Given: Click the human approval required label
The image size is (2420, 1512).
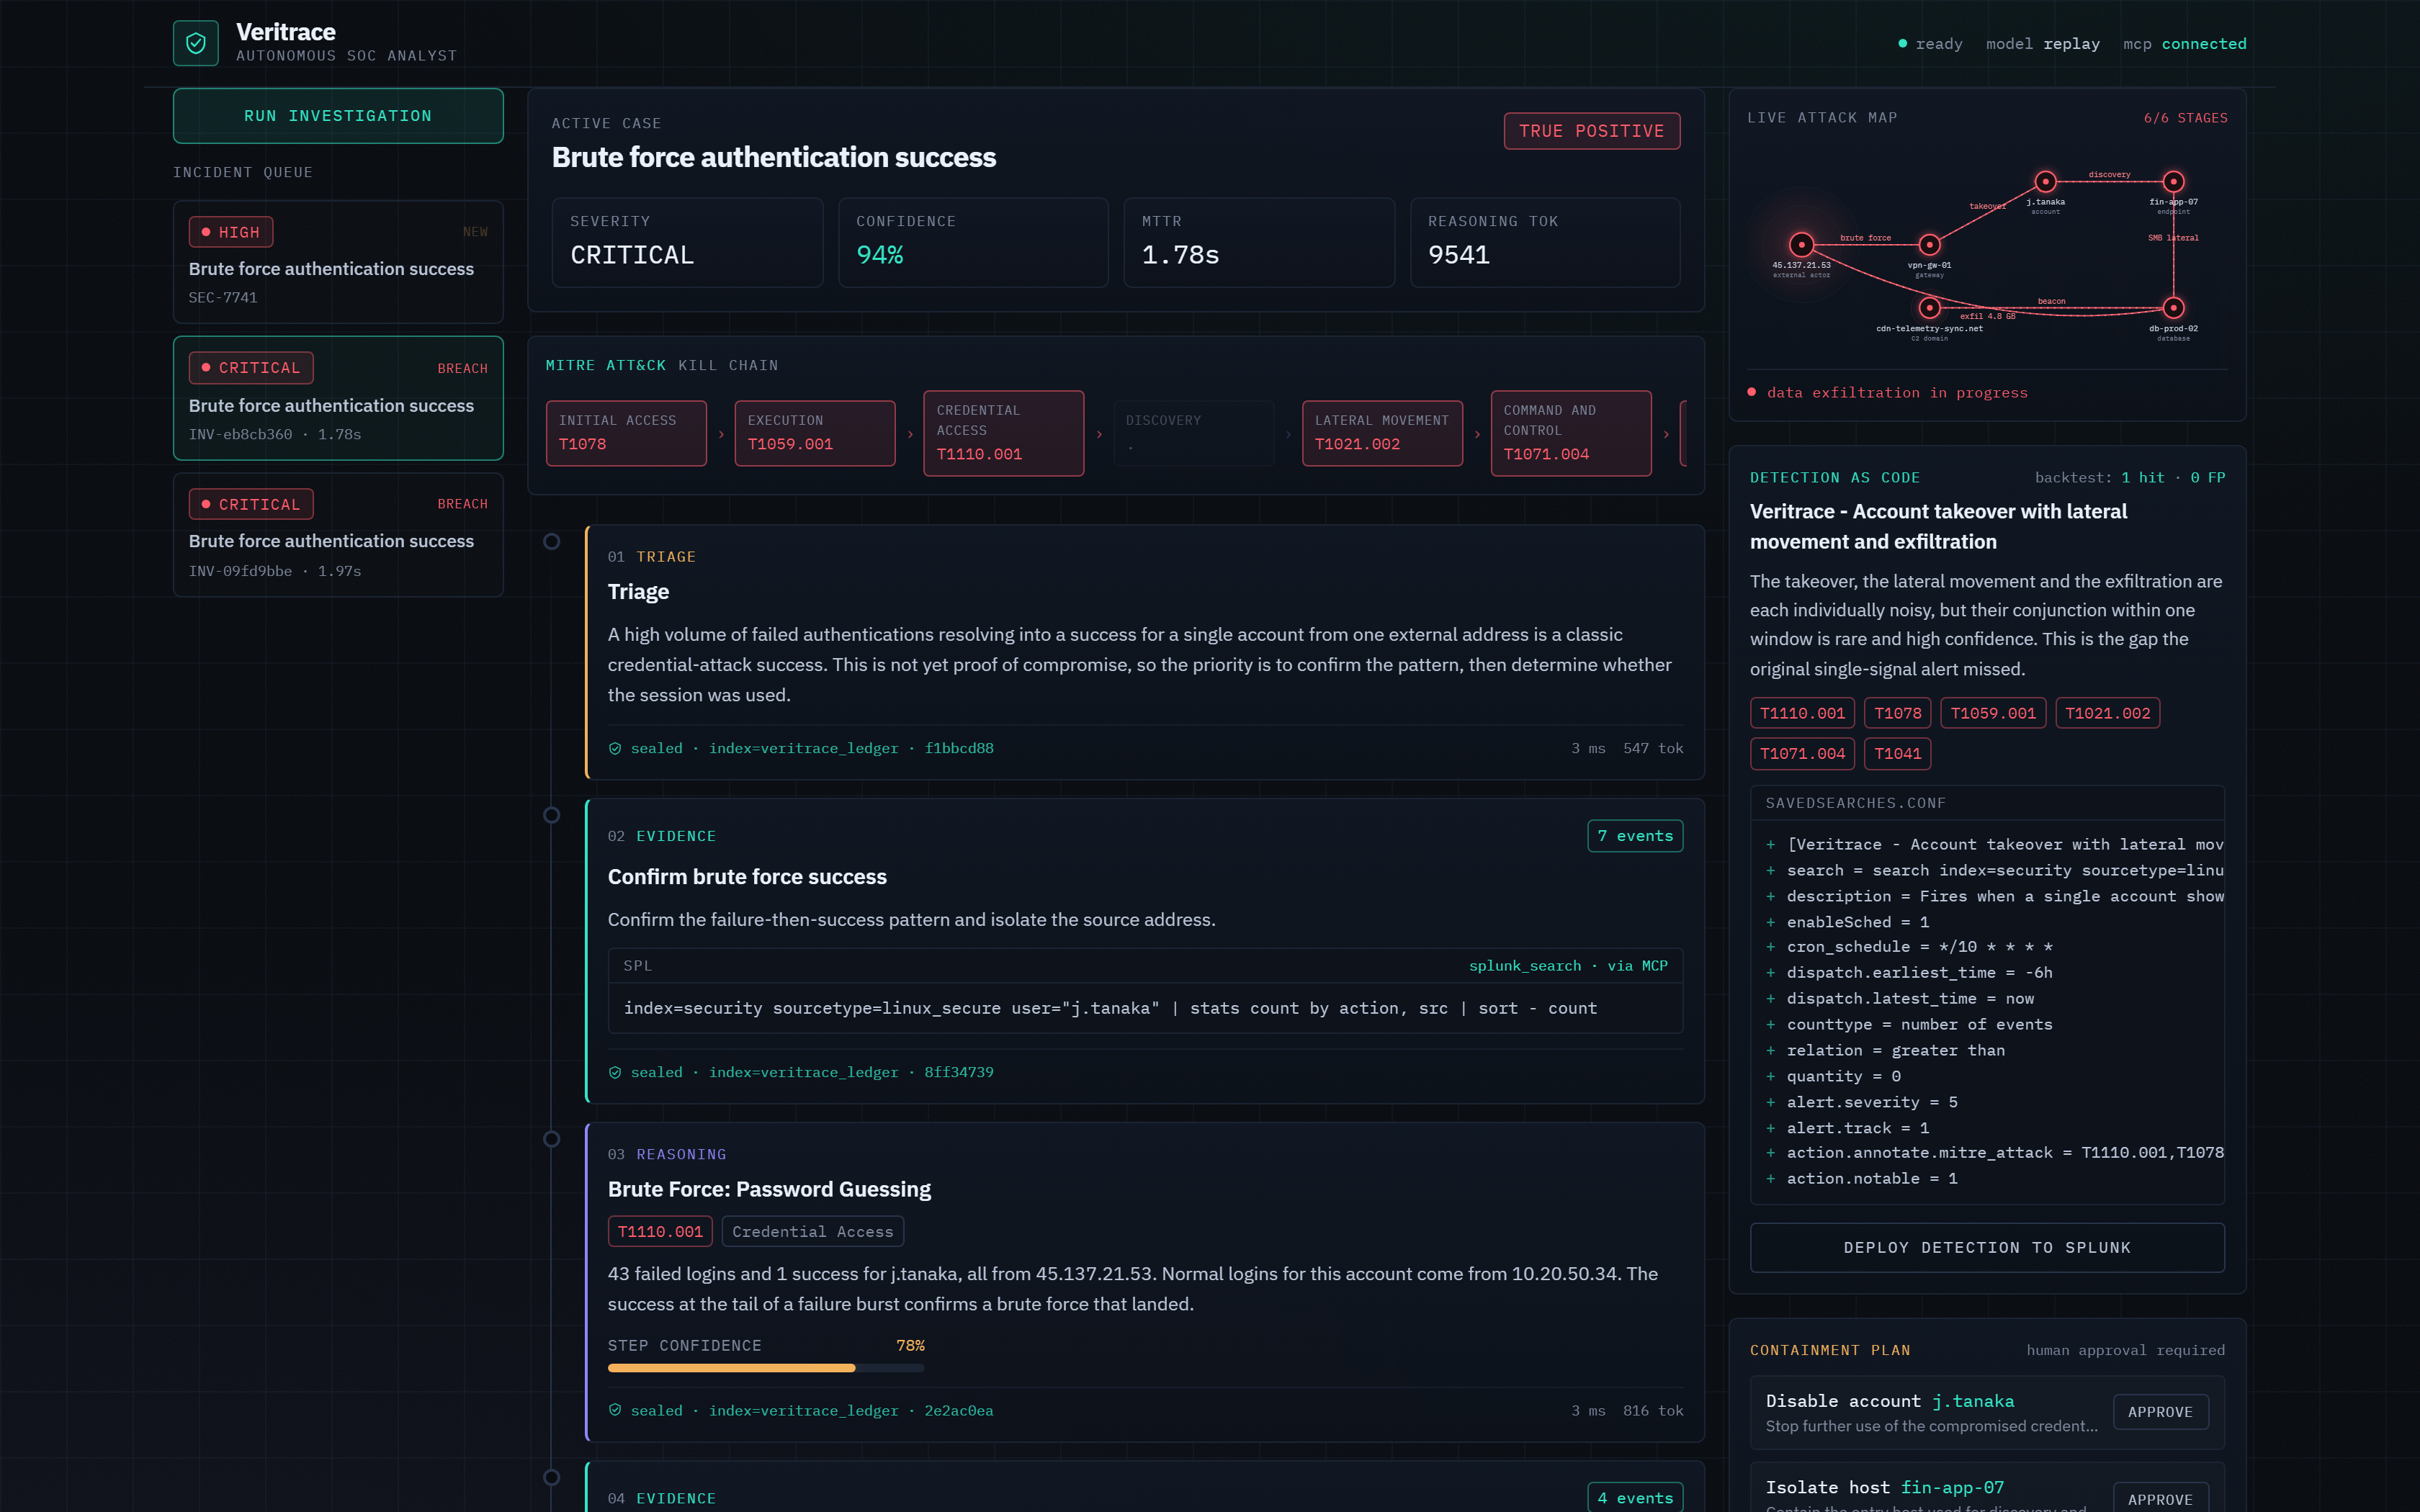Looking at the screenshot, I should click(2125, 1350).
